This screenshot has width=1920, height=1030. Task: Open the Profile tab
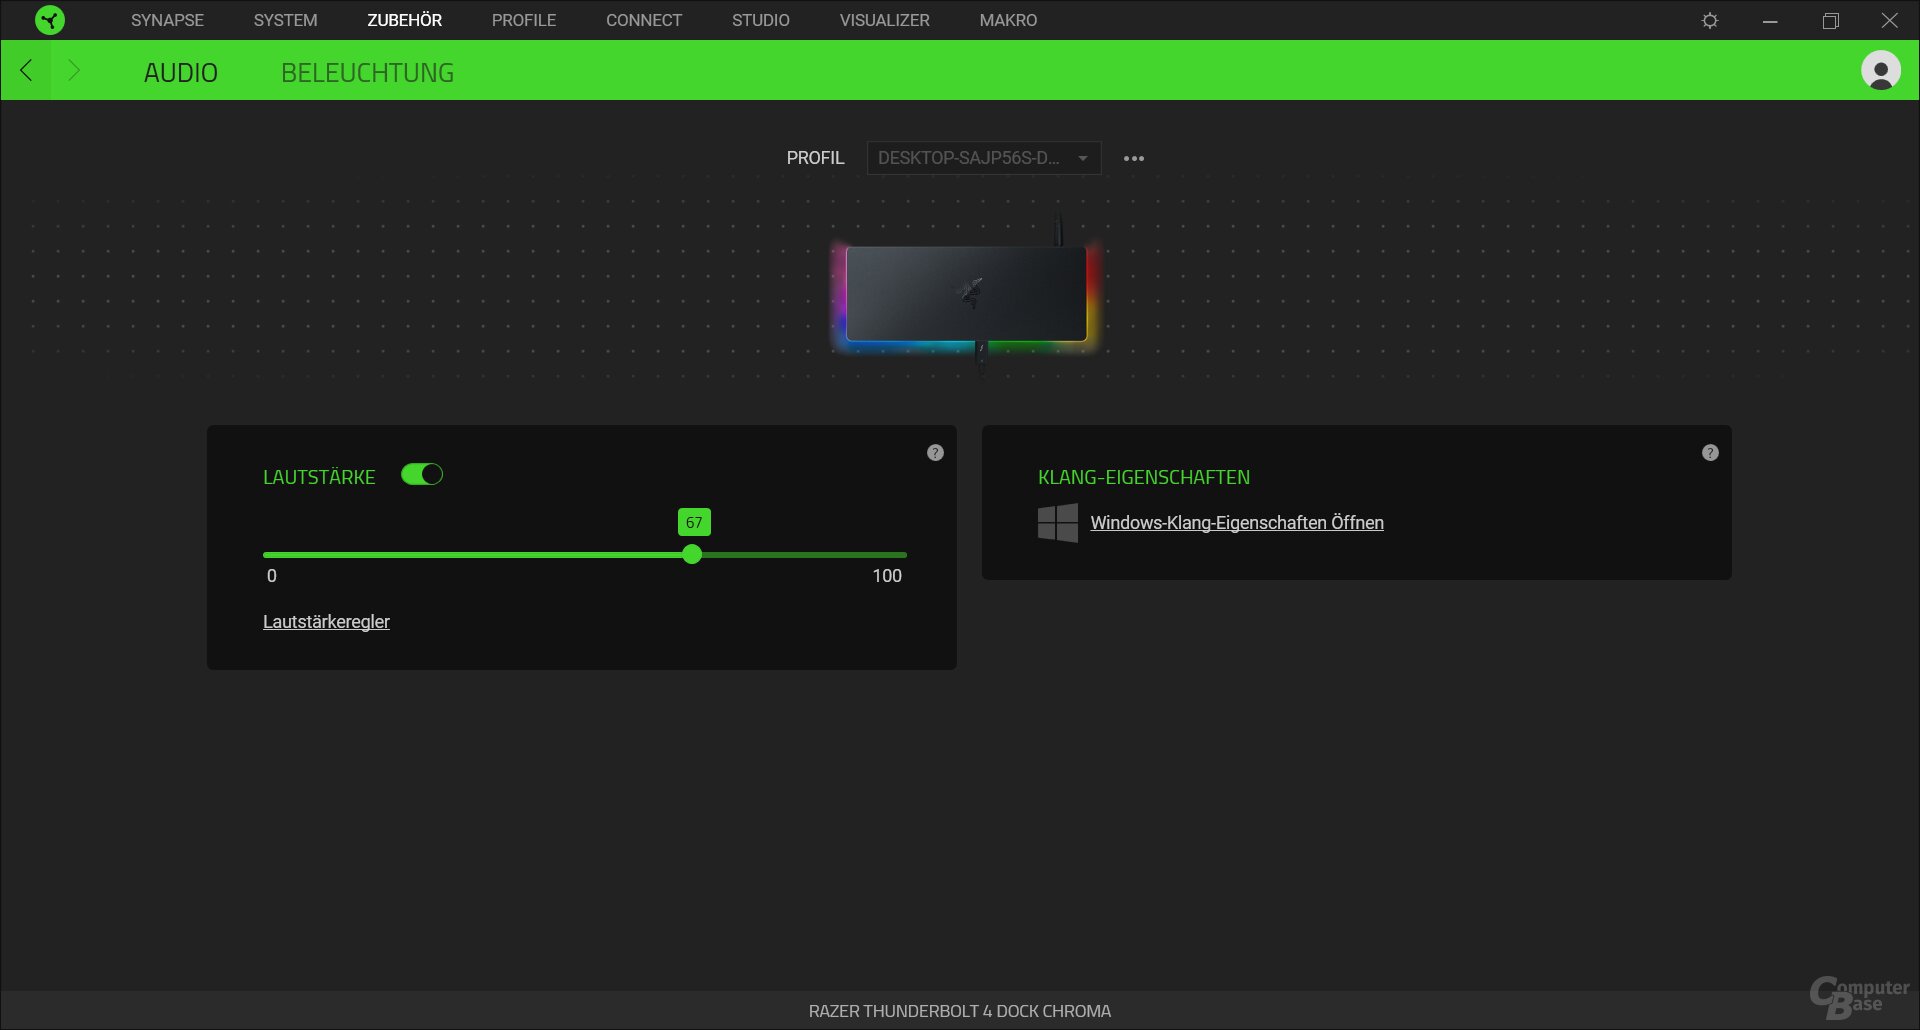[x=524, y=20]
